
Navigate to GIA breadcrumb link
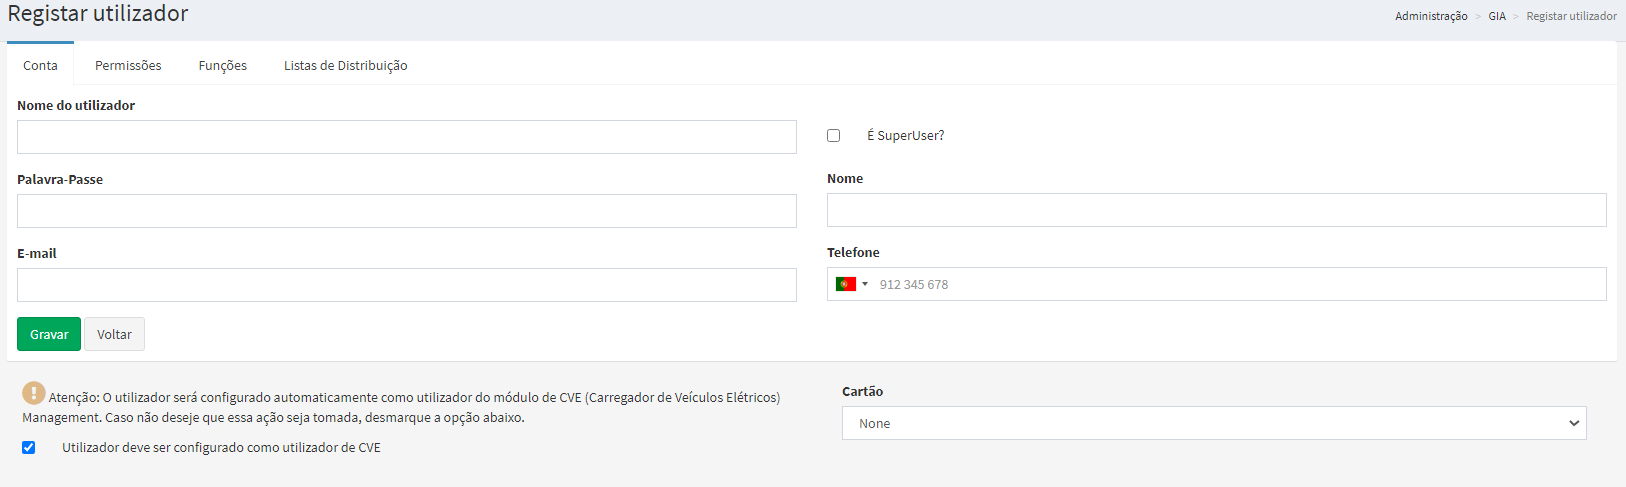[x=1496, y=16]
